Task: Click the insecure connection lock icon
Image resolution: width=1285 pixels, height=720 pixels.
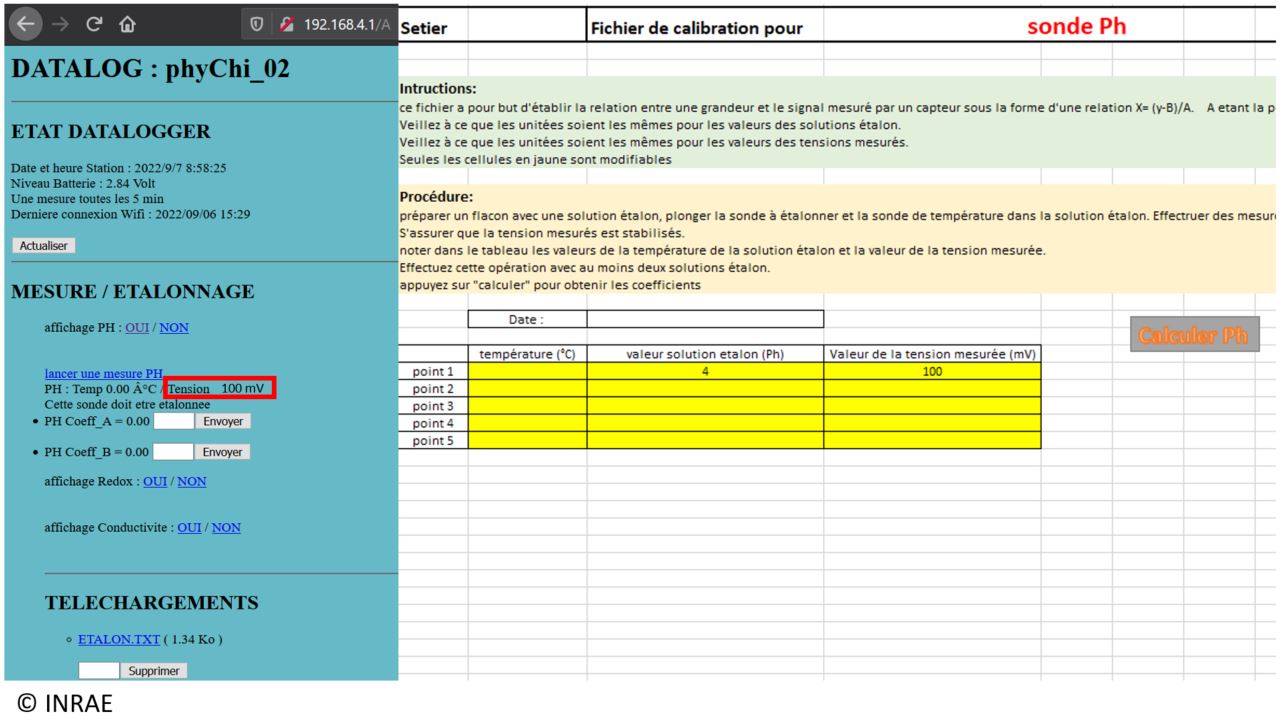Action: click(x=285, y=24)
